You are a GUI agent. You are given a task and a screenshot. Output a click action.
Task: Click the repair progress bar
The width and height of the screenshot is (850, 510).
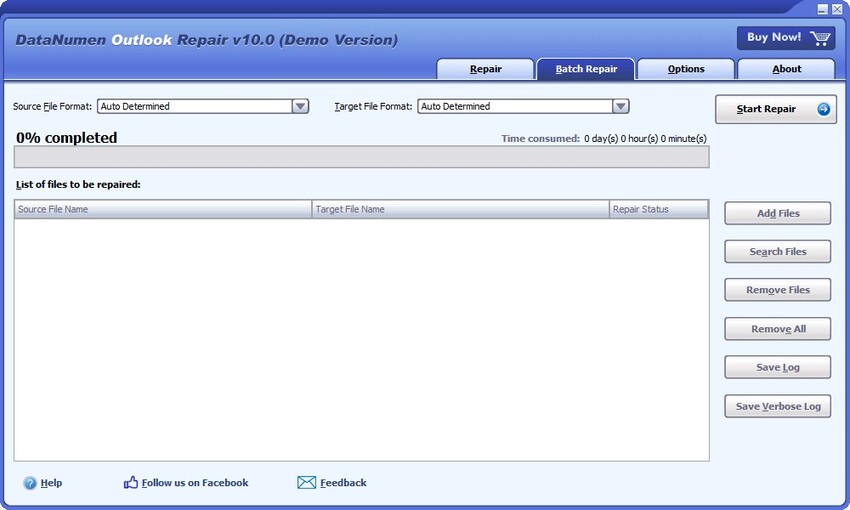tap(361, 157)
